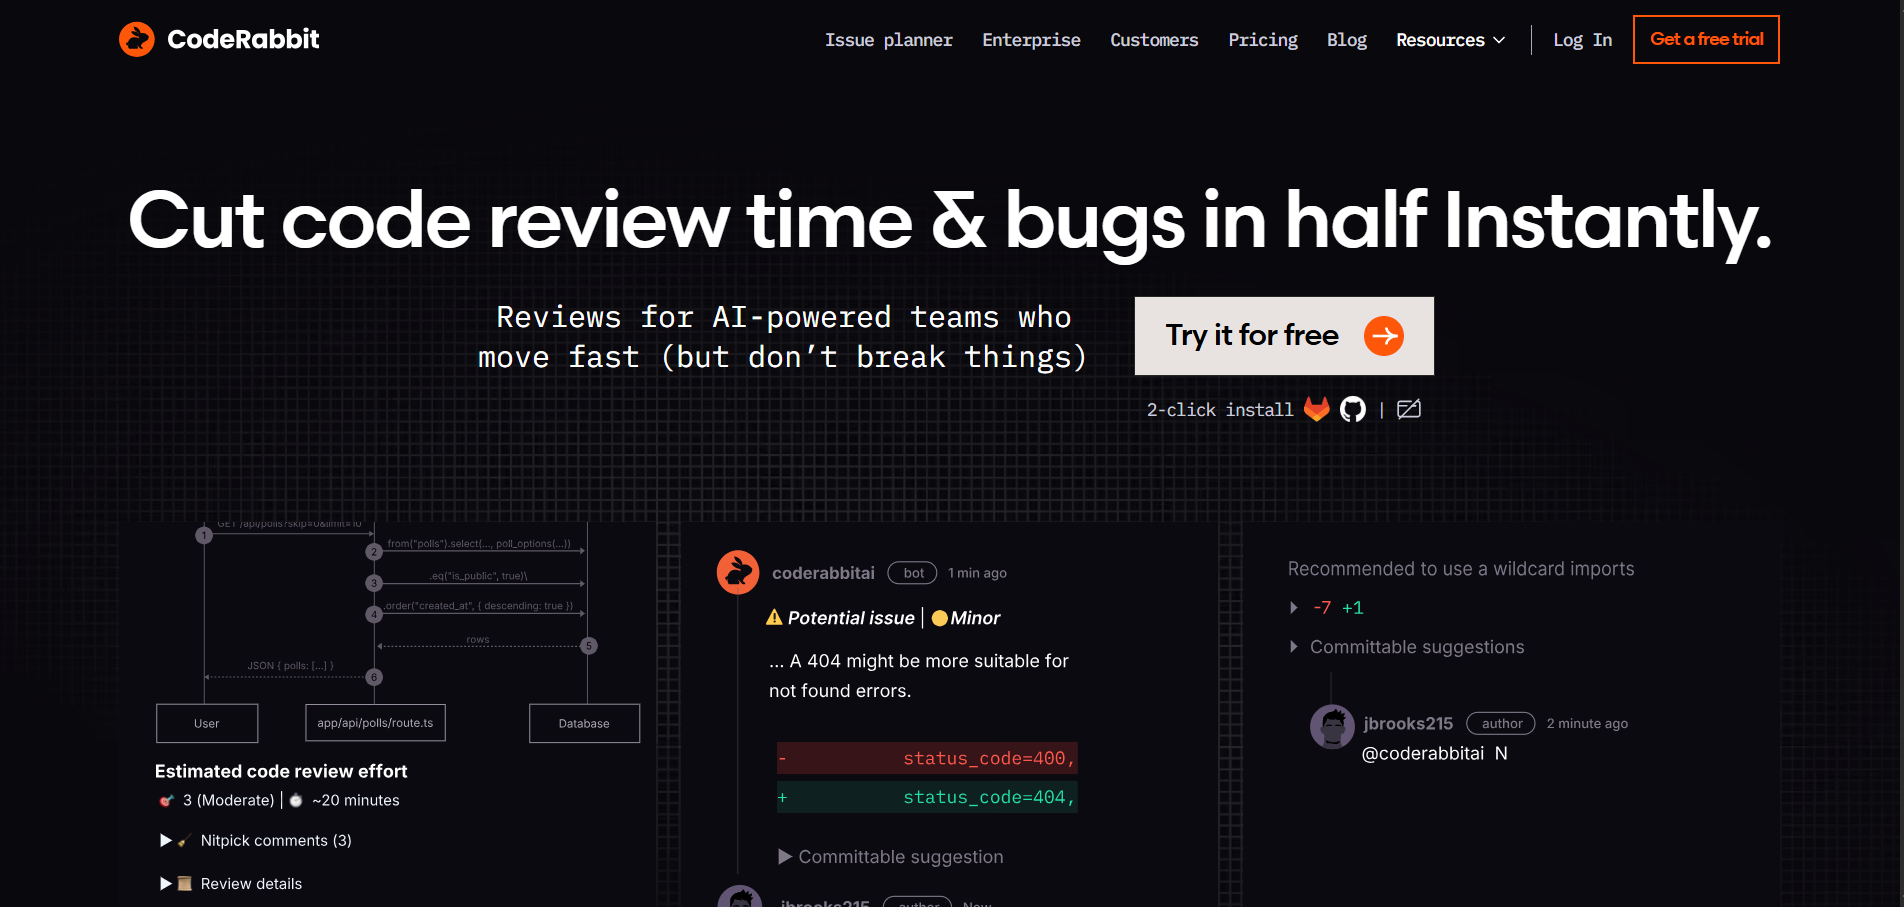Click the Get a free trial button
Screen dimensions: 1904x907
[x=1705, y=39]
